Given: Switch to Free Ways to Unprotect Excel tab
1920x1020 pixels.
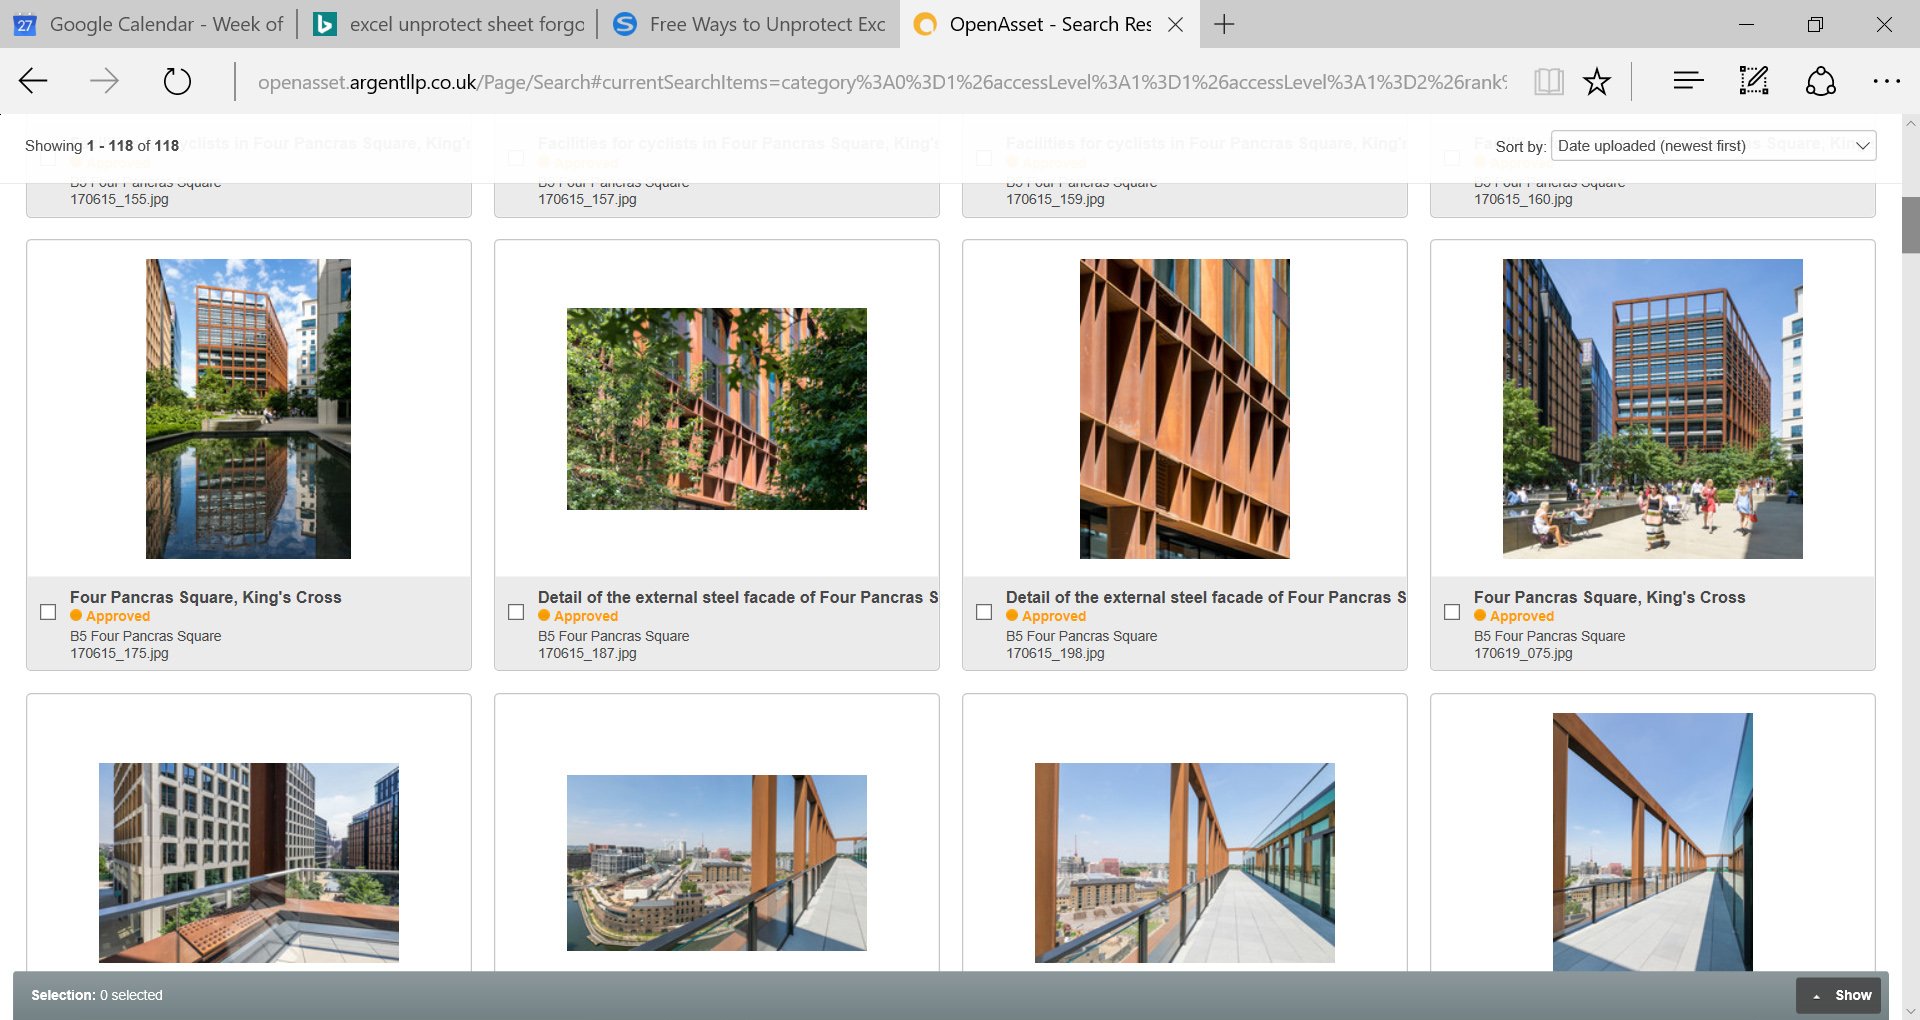Looking at the screenshot, I should tap(749, 24).
